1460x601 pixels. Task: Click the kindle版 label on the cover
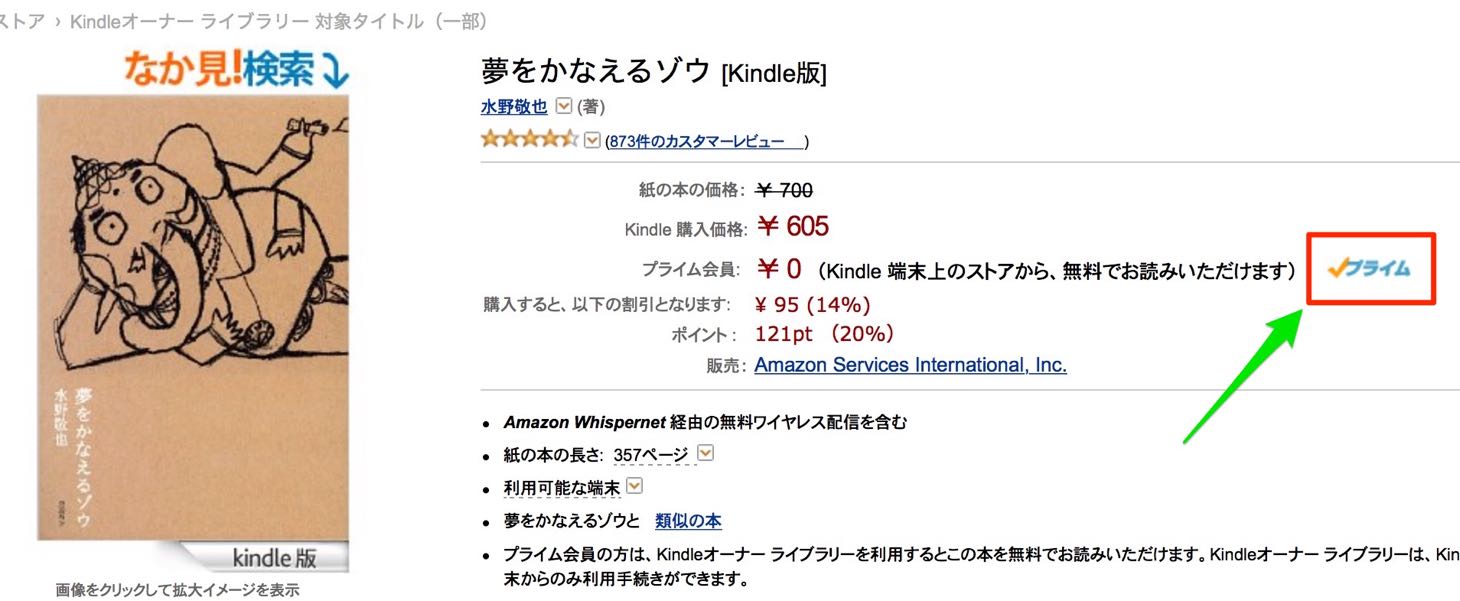273,557
